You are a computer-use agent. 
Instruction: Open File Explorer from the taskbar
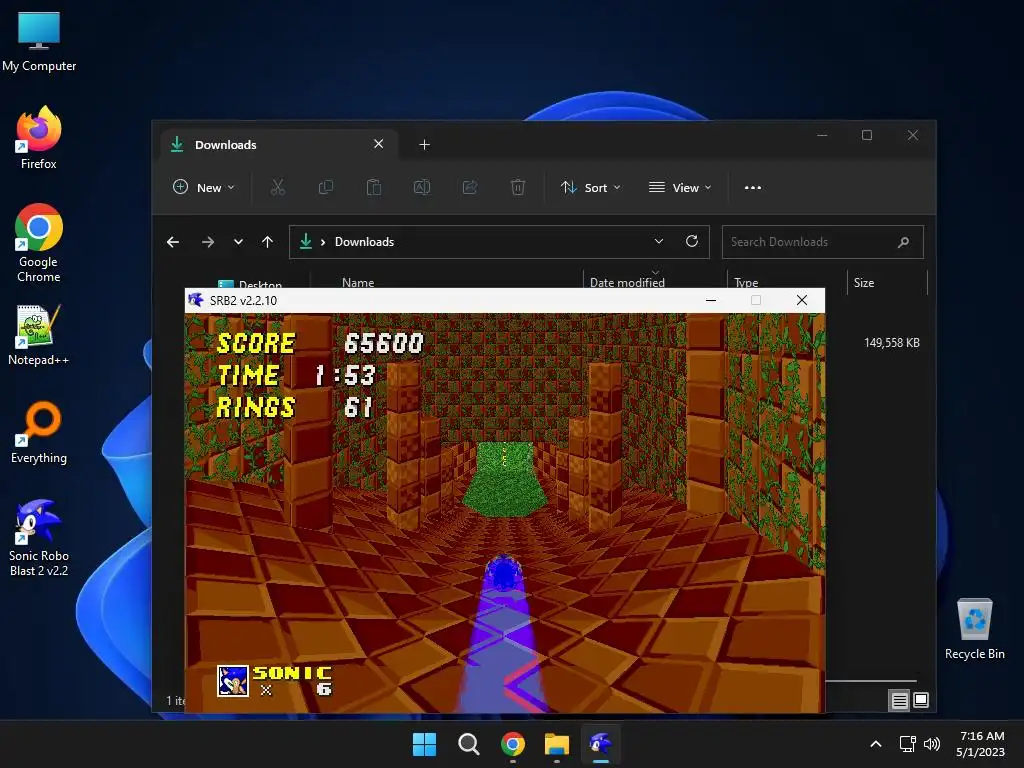coord(556,744)
